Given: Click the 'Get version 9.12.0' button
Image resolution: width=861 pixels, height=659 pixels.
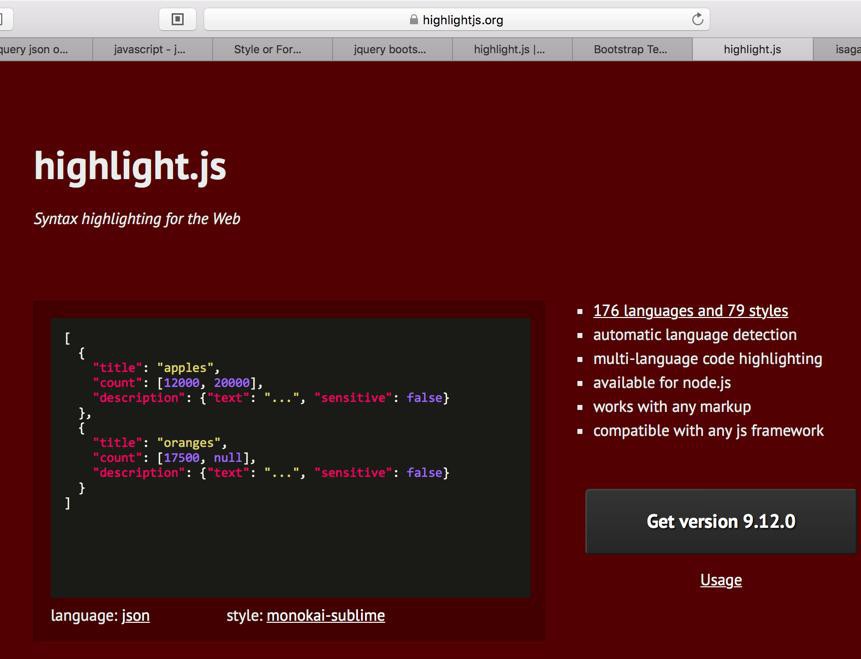Looking at the screenshot, I should pos(720,521).
